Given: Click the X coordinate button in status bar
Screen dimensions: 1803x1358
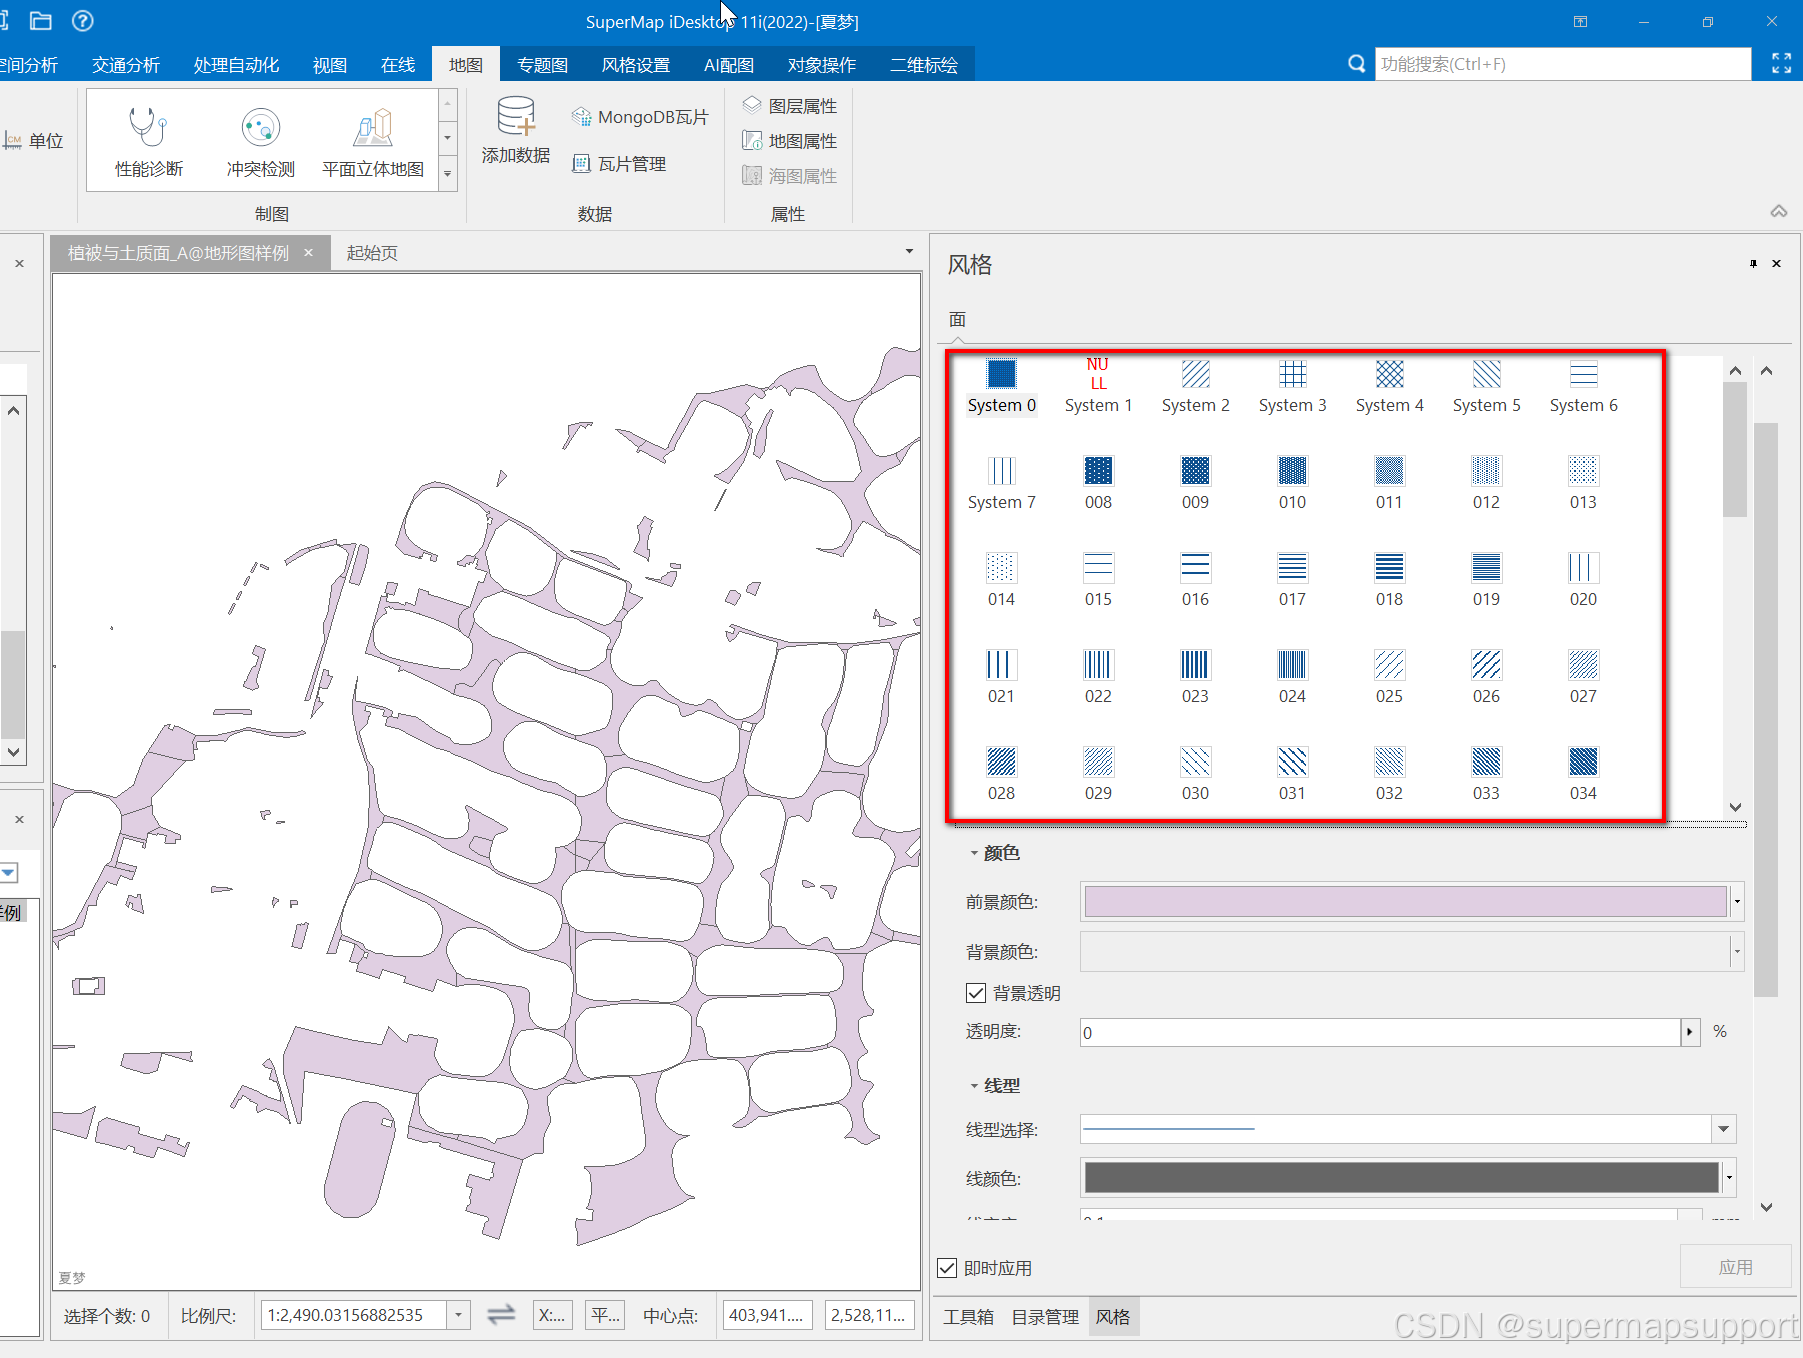Looking at the screenshot, I should coord(552,1315).
